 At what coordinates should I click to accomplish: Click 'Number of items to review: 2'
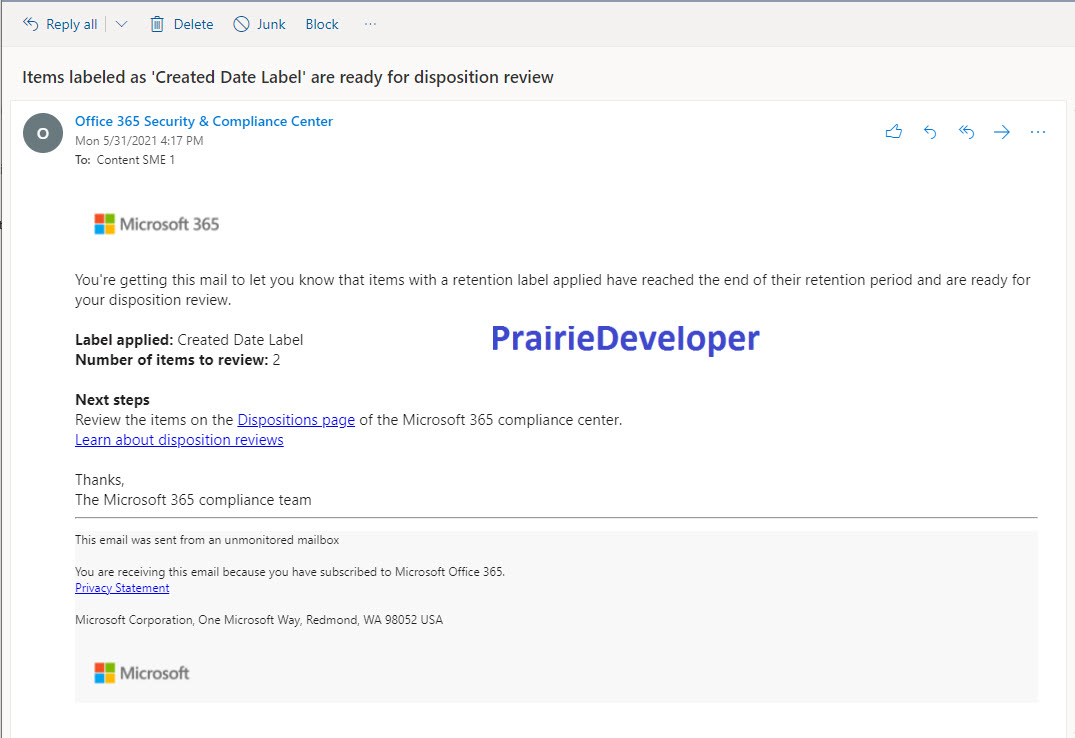pyautogui.click(x=178, y=359)
